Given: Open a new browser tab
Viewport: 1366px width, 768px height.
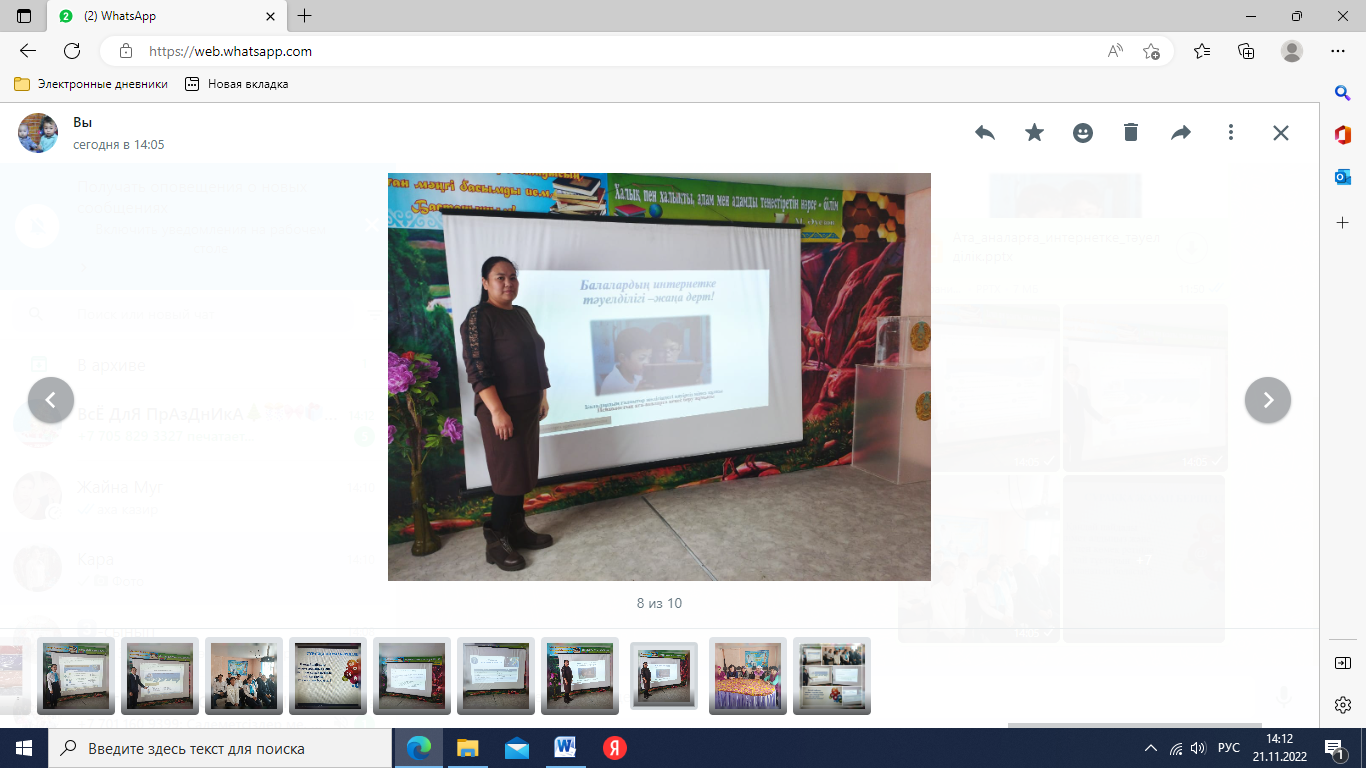Looking at the screenshot, I should (305, 16).
